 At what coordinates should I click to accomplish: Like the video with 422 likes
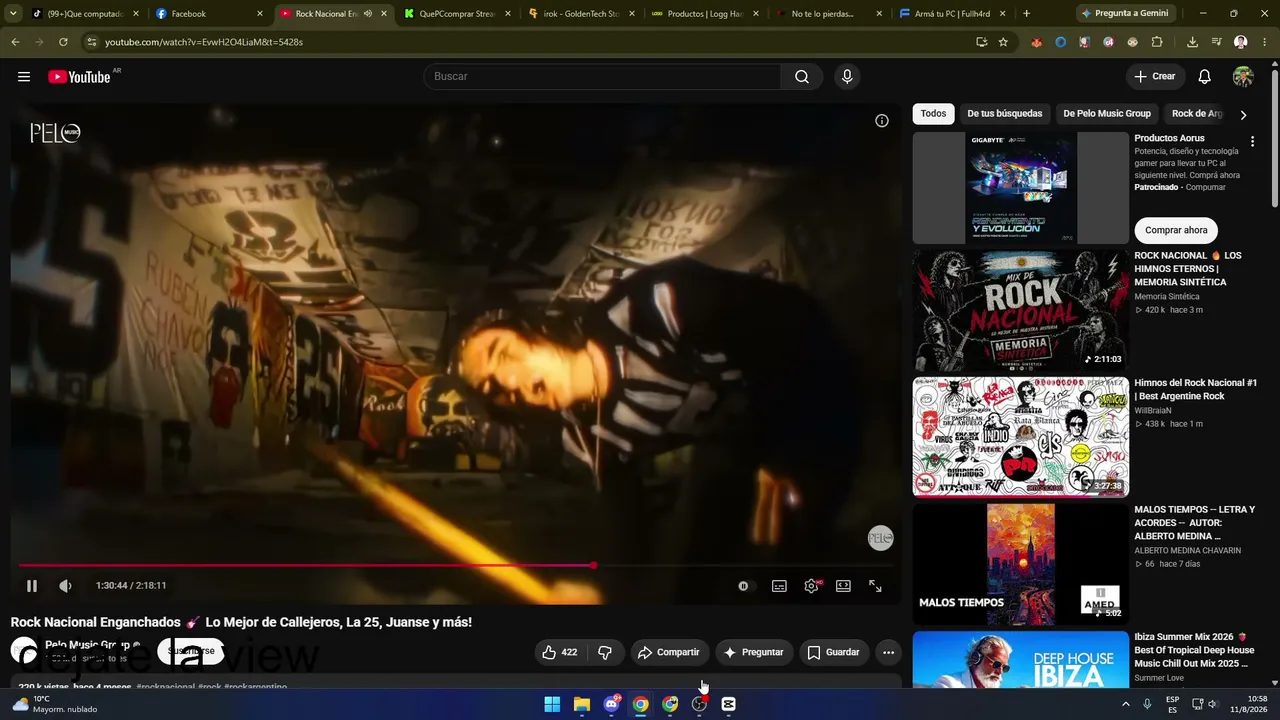pyautogui.click(x=560, y=652)
